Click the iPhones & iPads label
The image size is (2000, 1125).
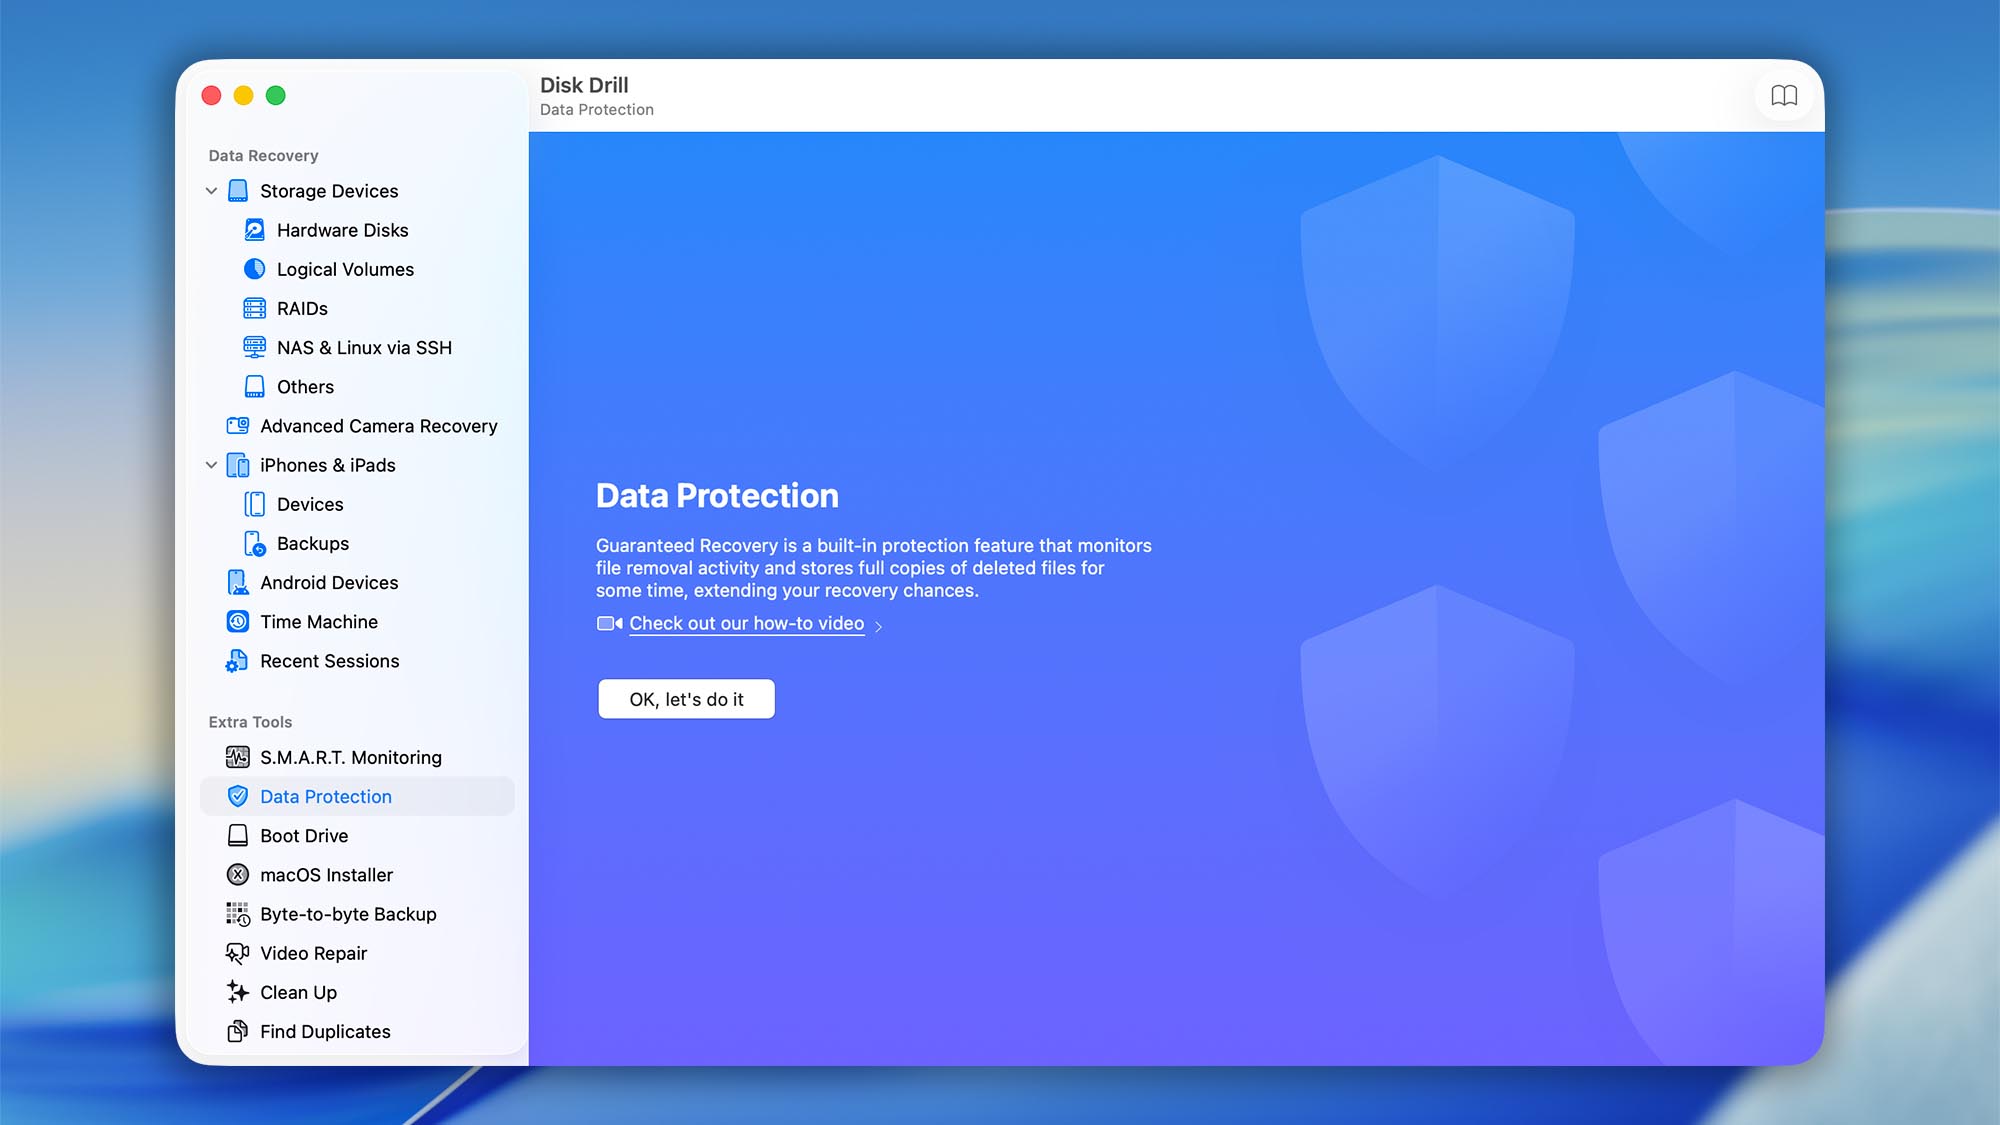pyautogui.click(x=328, y=465)
